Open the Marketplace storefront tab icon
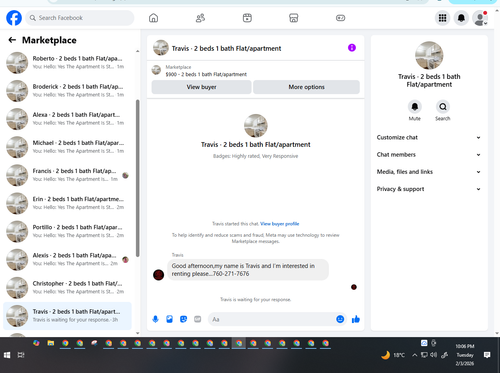500x373 pixels. point(294,18)
